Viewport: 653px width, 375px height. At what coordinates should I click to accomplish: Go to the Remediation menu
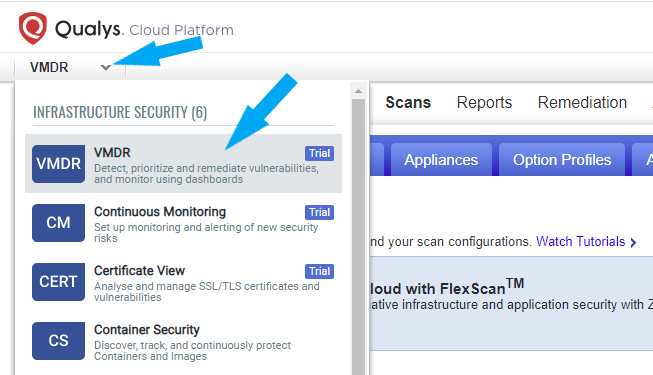582,102
